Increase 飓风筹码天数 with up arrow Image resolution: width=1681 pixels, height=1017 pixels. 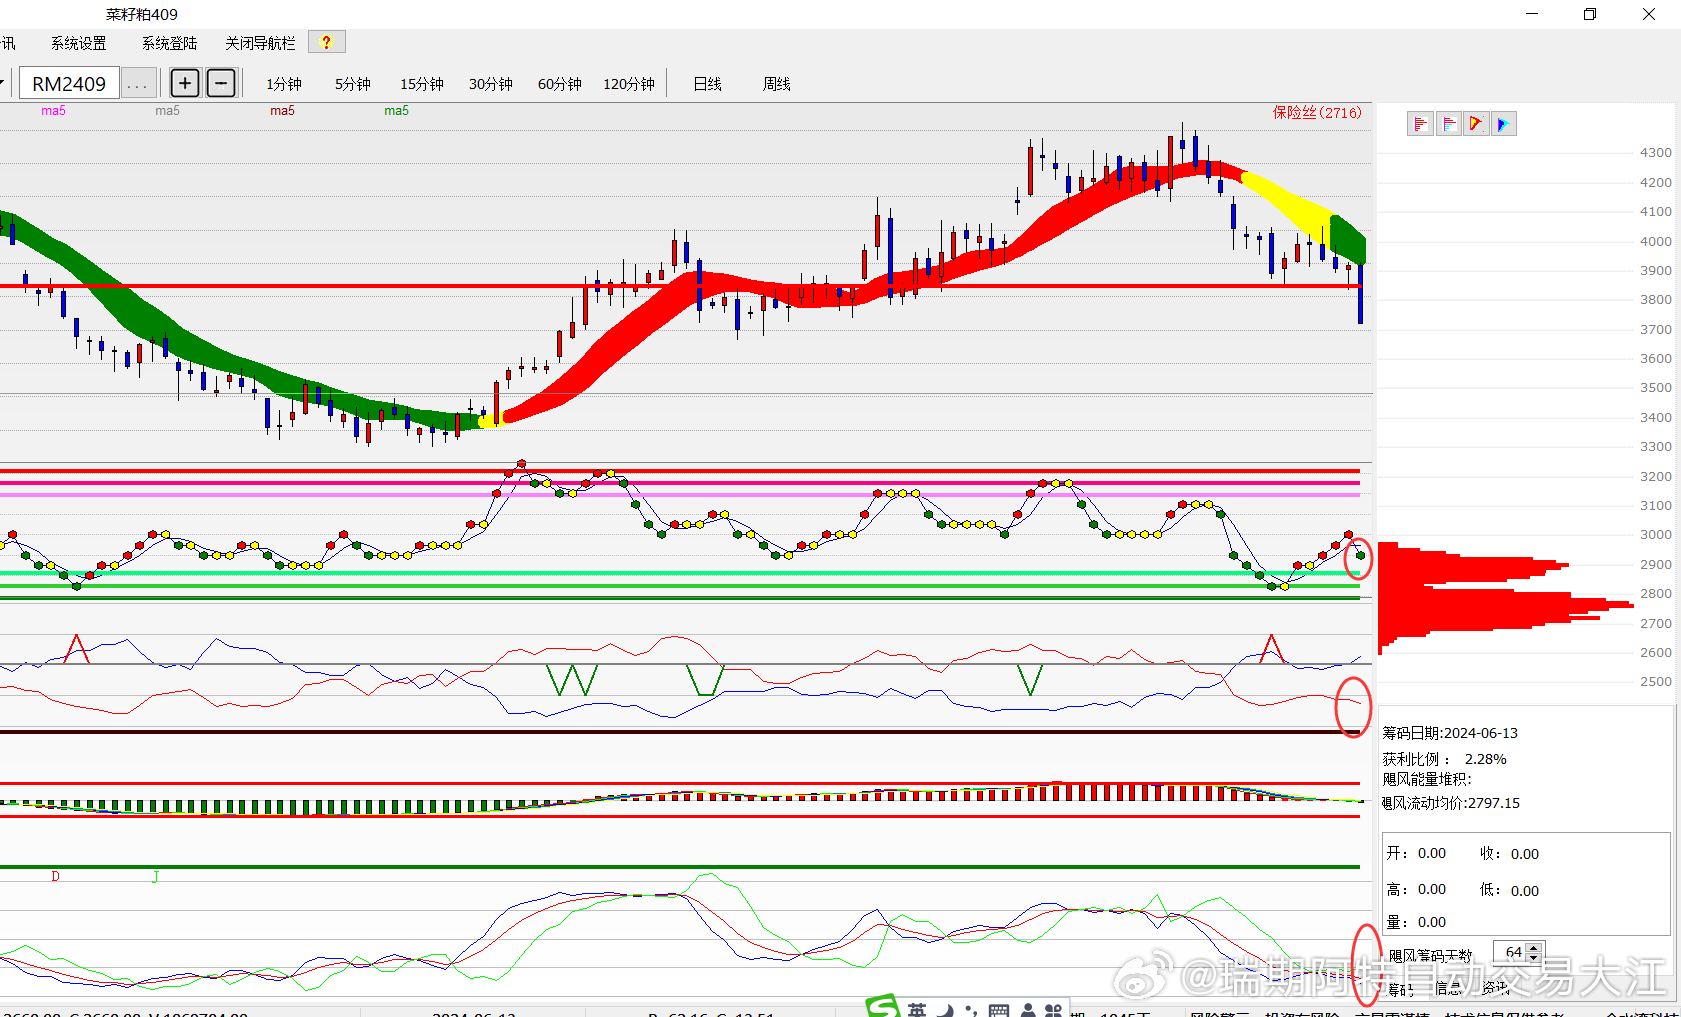point(1534,947)
